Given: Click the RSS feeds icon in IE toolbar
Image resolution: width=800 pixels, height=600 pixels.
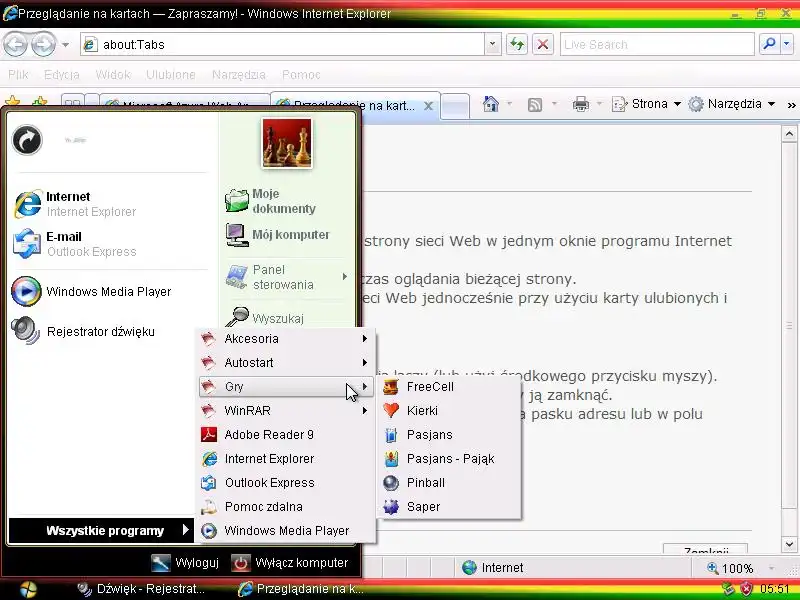Looking at the screenshot, I should point(535,105).
